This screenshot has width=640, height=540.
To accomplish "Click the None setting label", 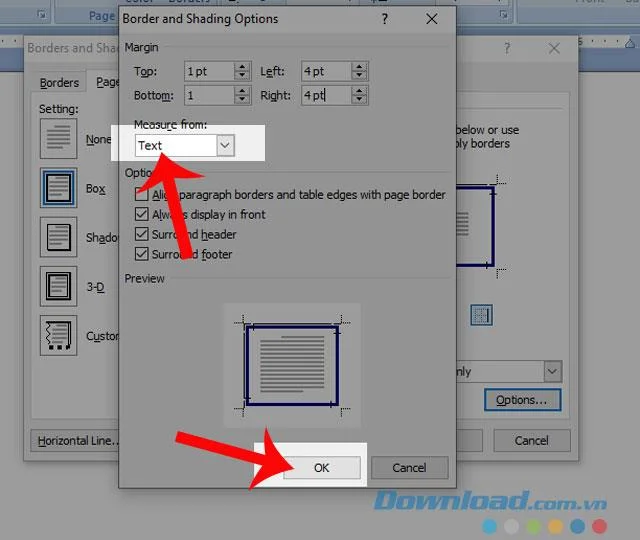I will pyautogui.click(x=98, y=140).
